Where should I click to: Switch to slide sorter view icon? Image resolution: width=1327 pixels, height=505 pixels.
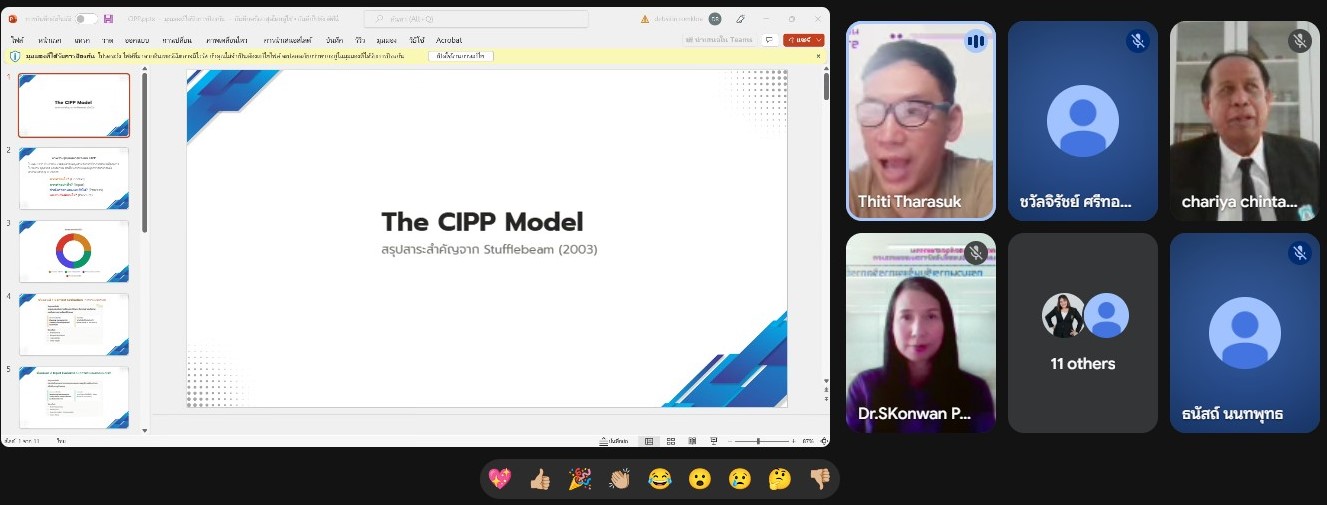(x=670, y=441)
